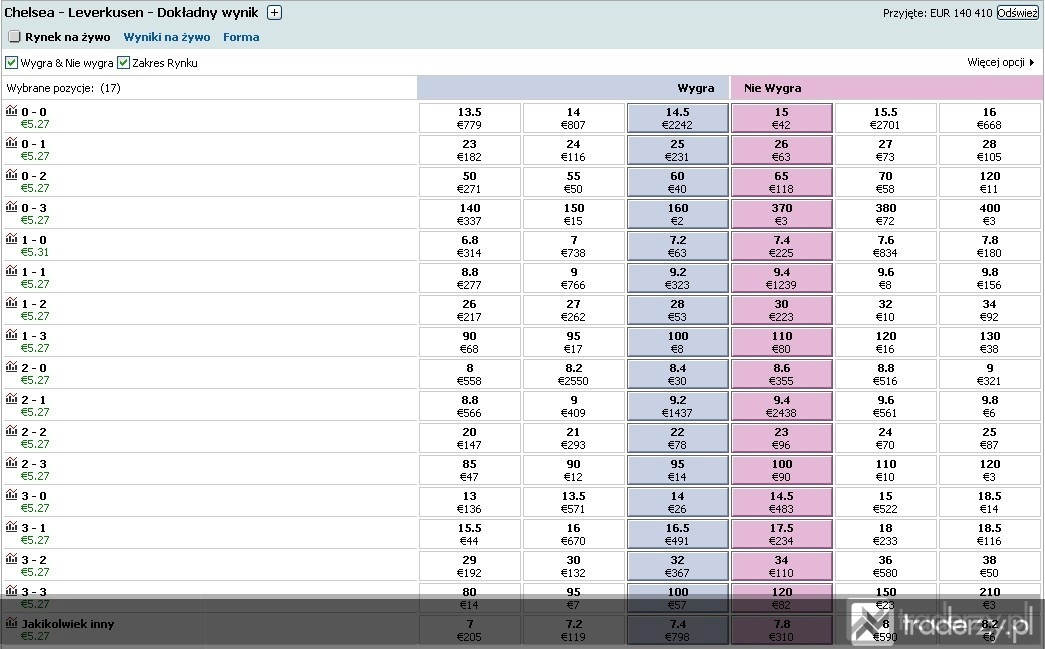Open the chart icon for 3 - 2

11,558
